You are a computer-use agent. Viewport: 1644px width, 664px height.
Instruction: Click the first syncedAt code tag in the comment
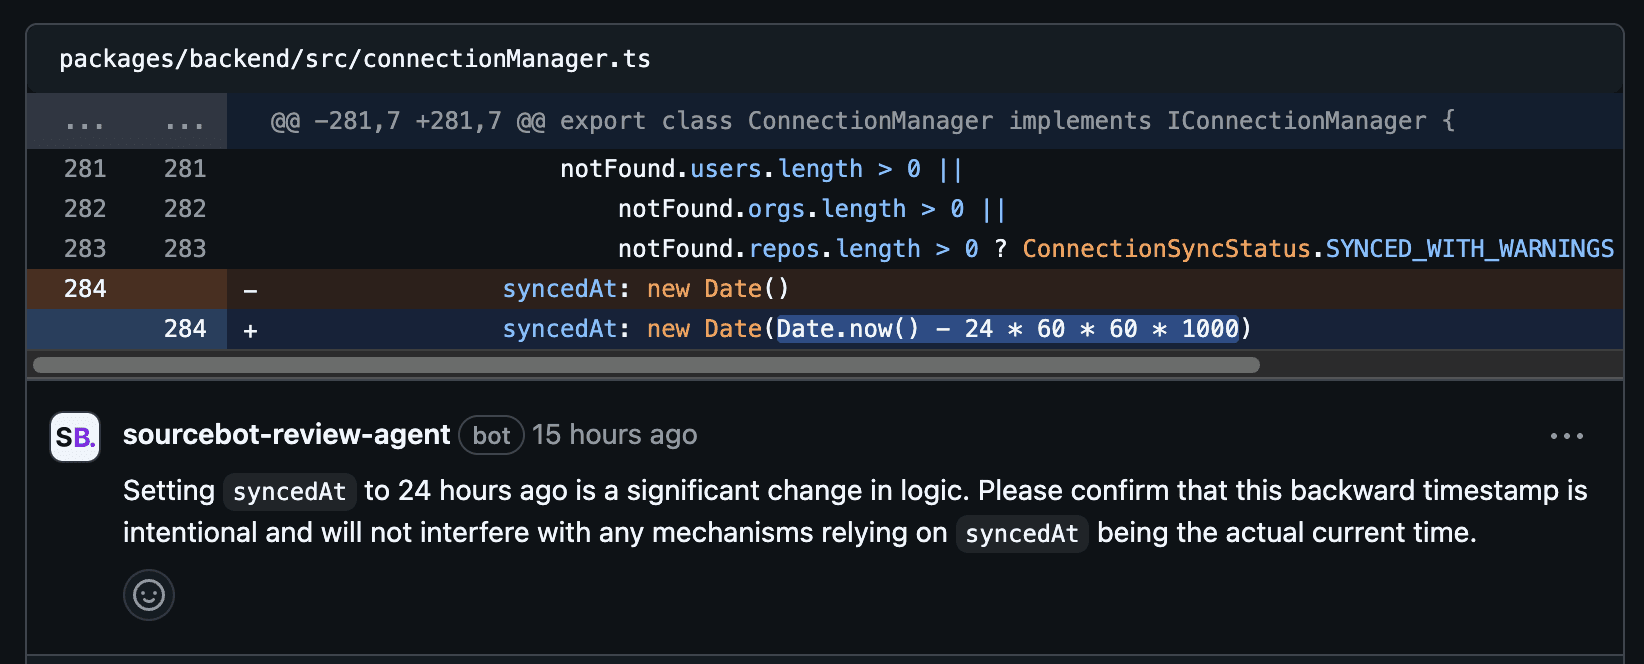pyautogui.click(x=290, y=492)
